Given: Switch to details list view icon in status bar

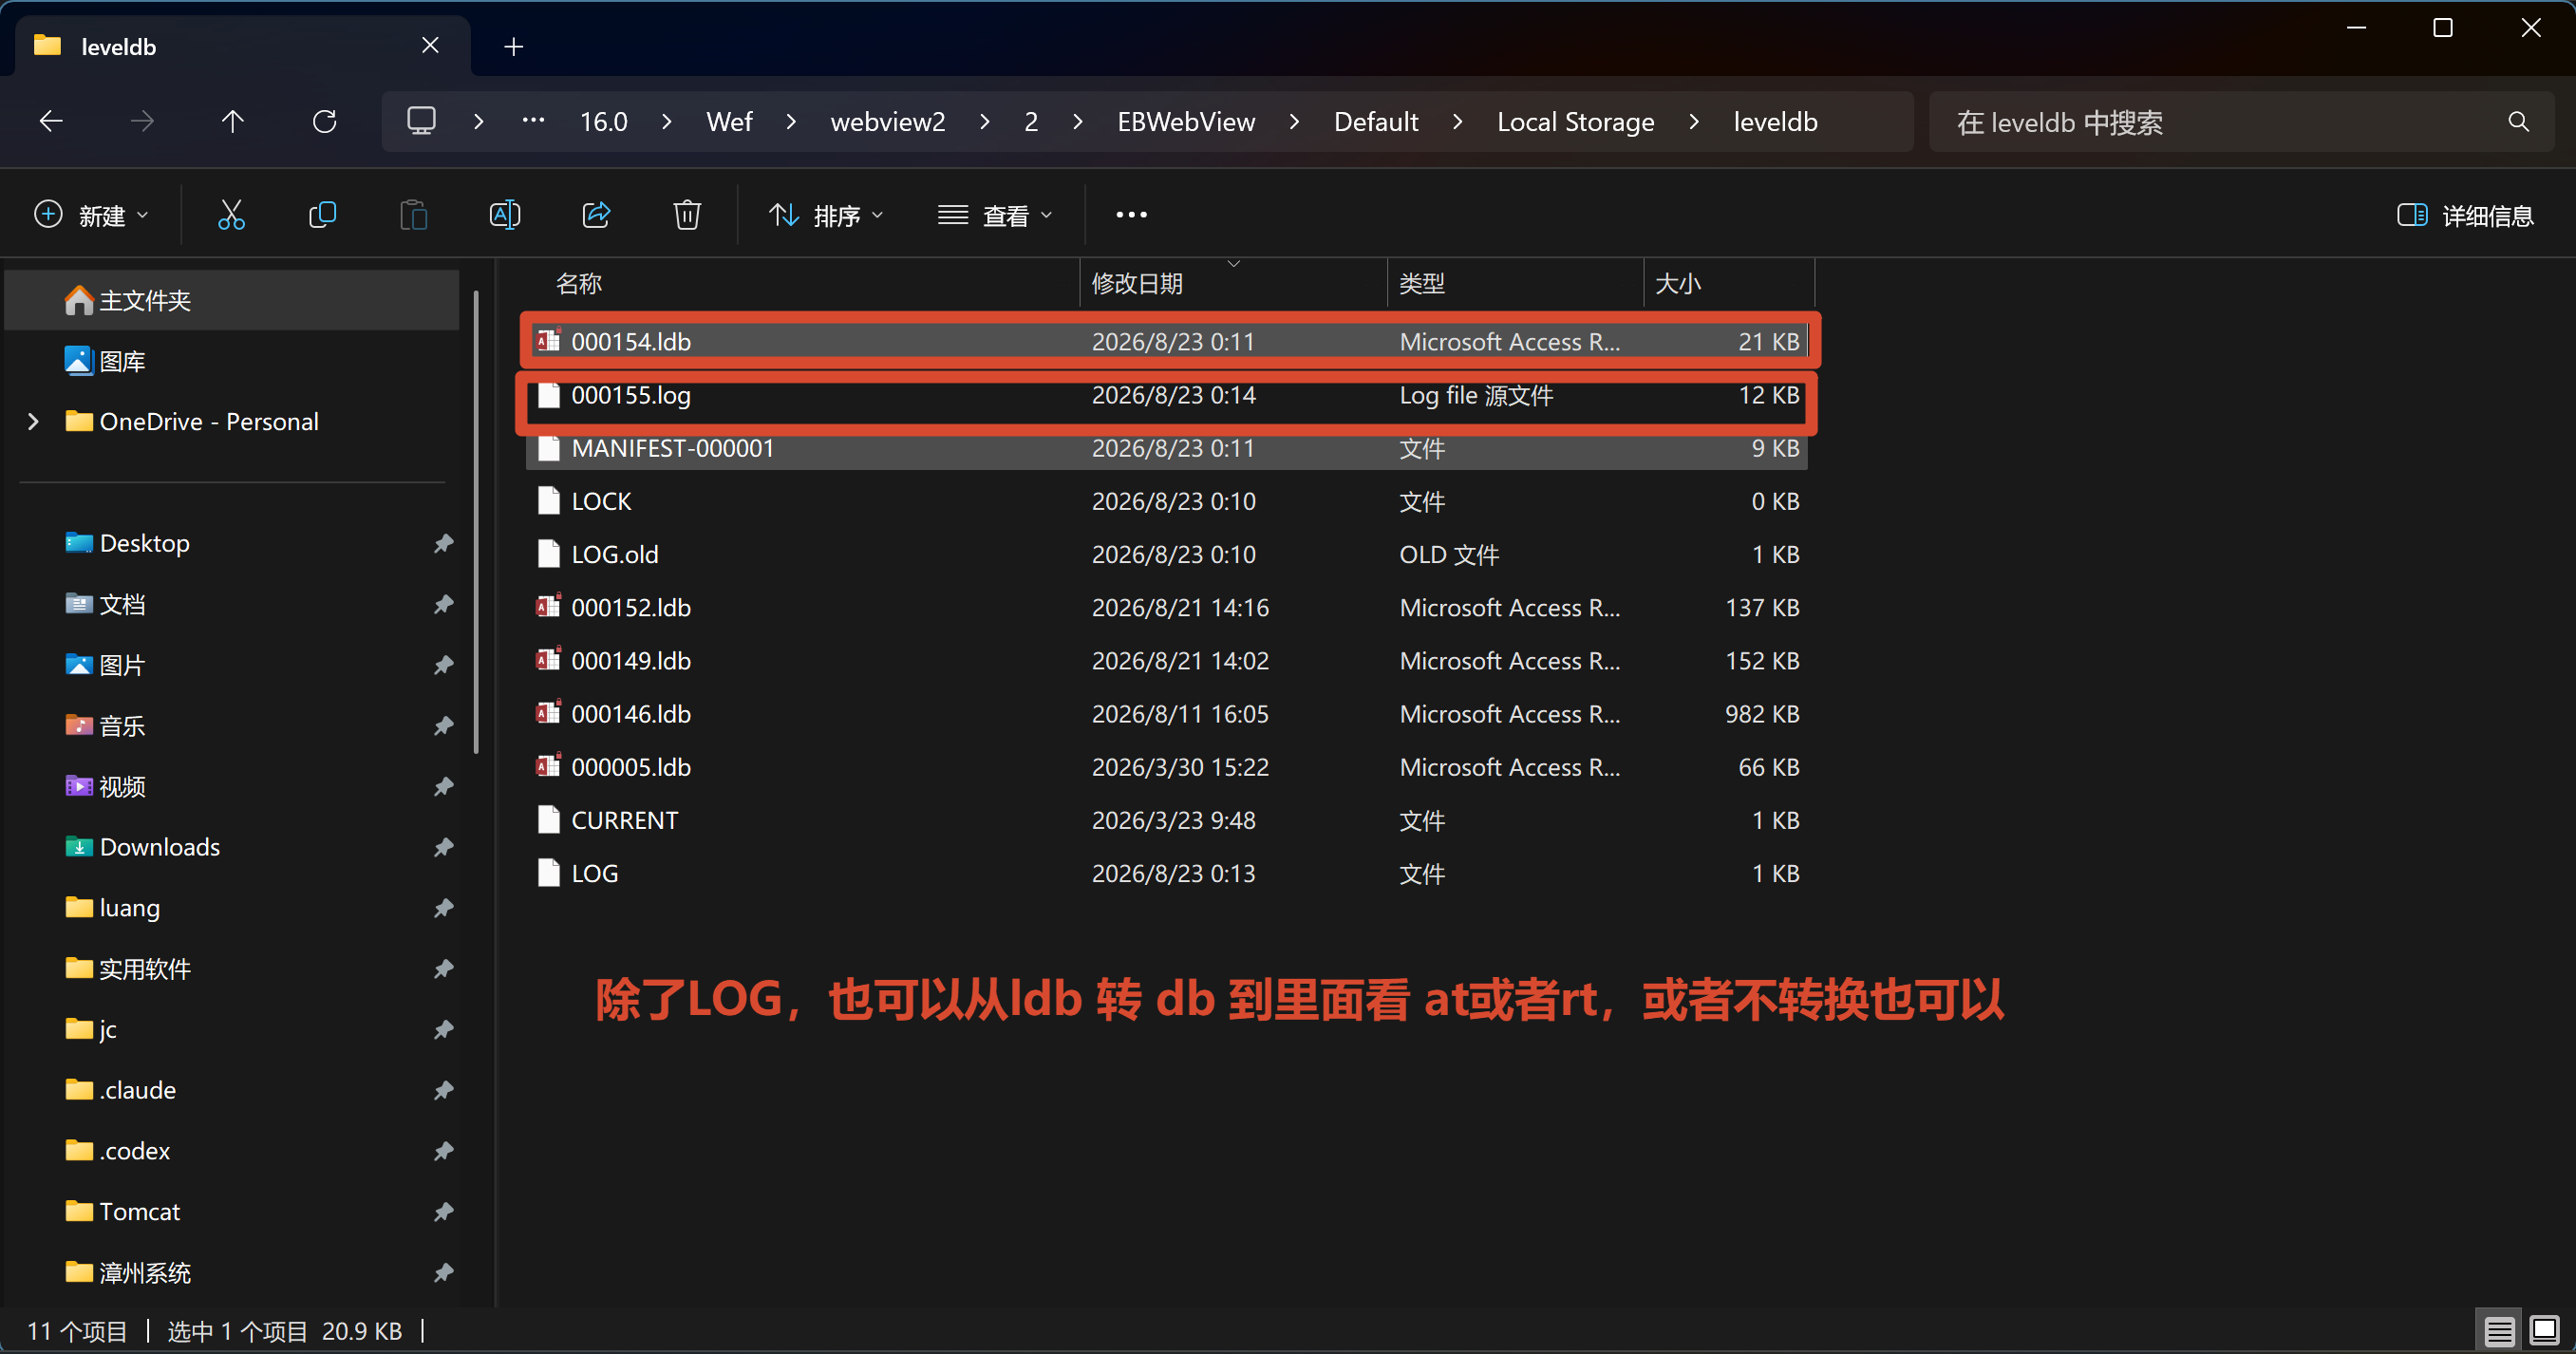Looking at the screenshot, I should [2499, 1331].
